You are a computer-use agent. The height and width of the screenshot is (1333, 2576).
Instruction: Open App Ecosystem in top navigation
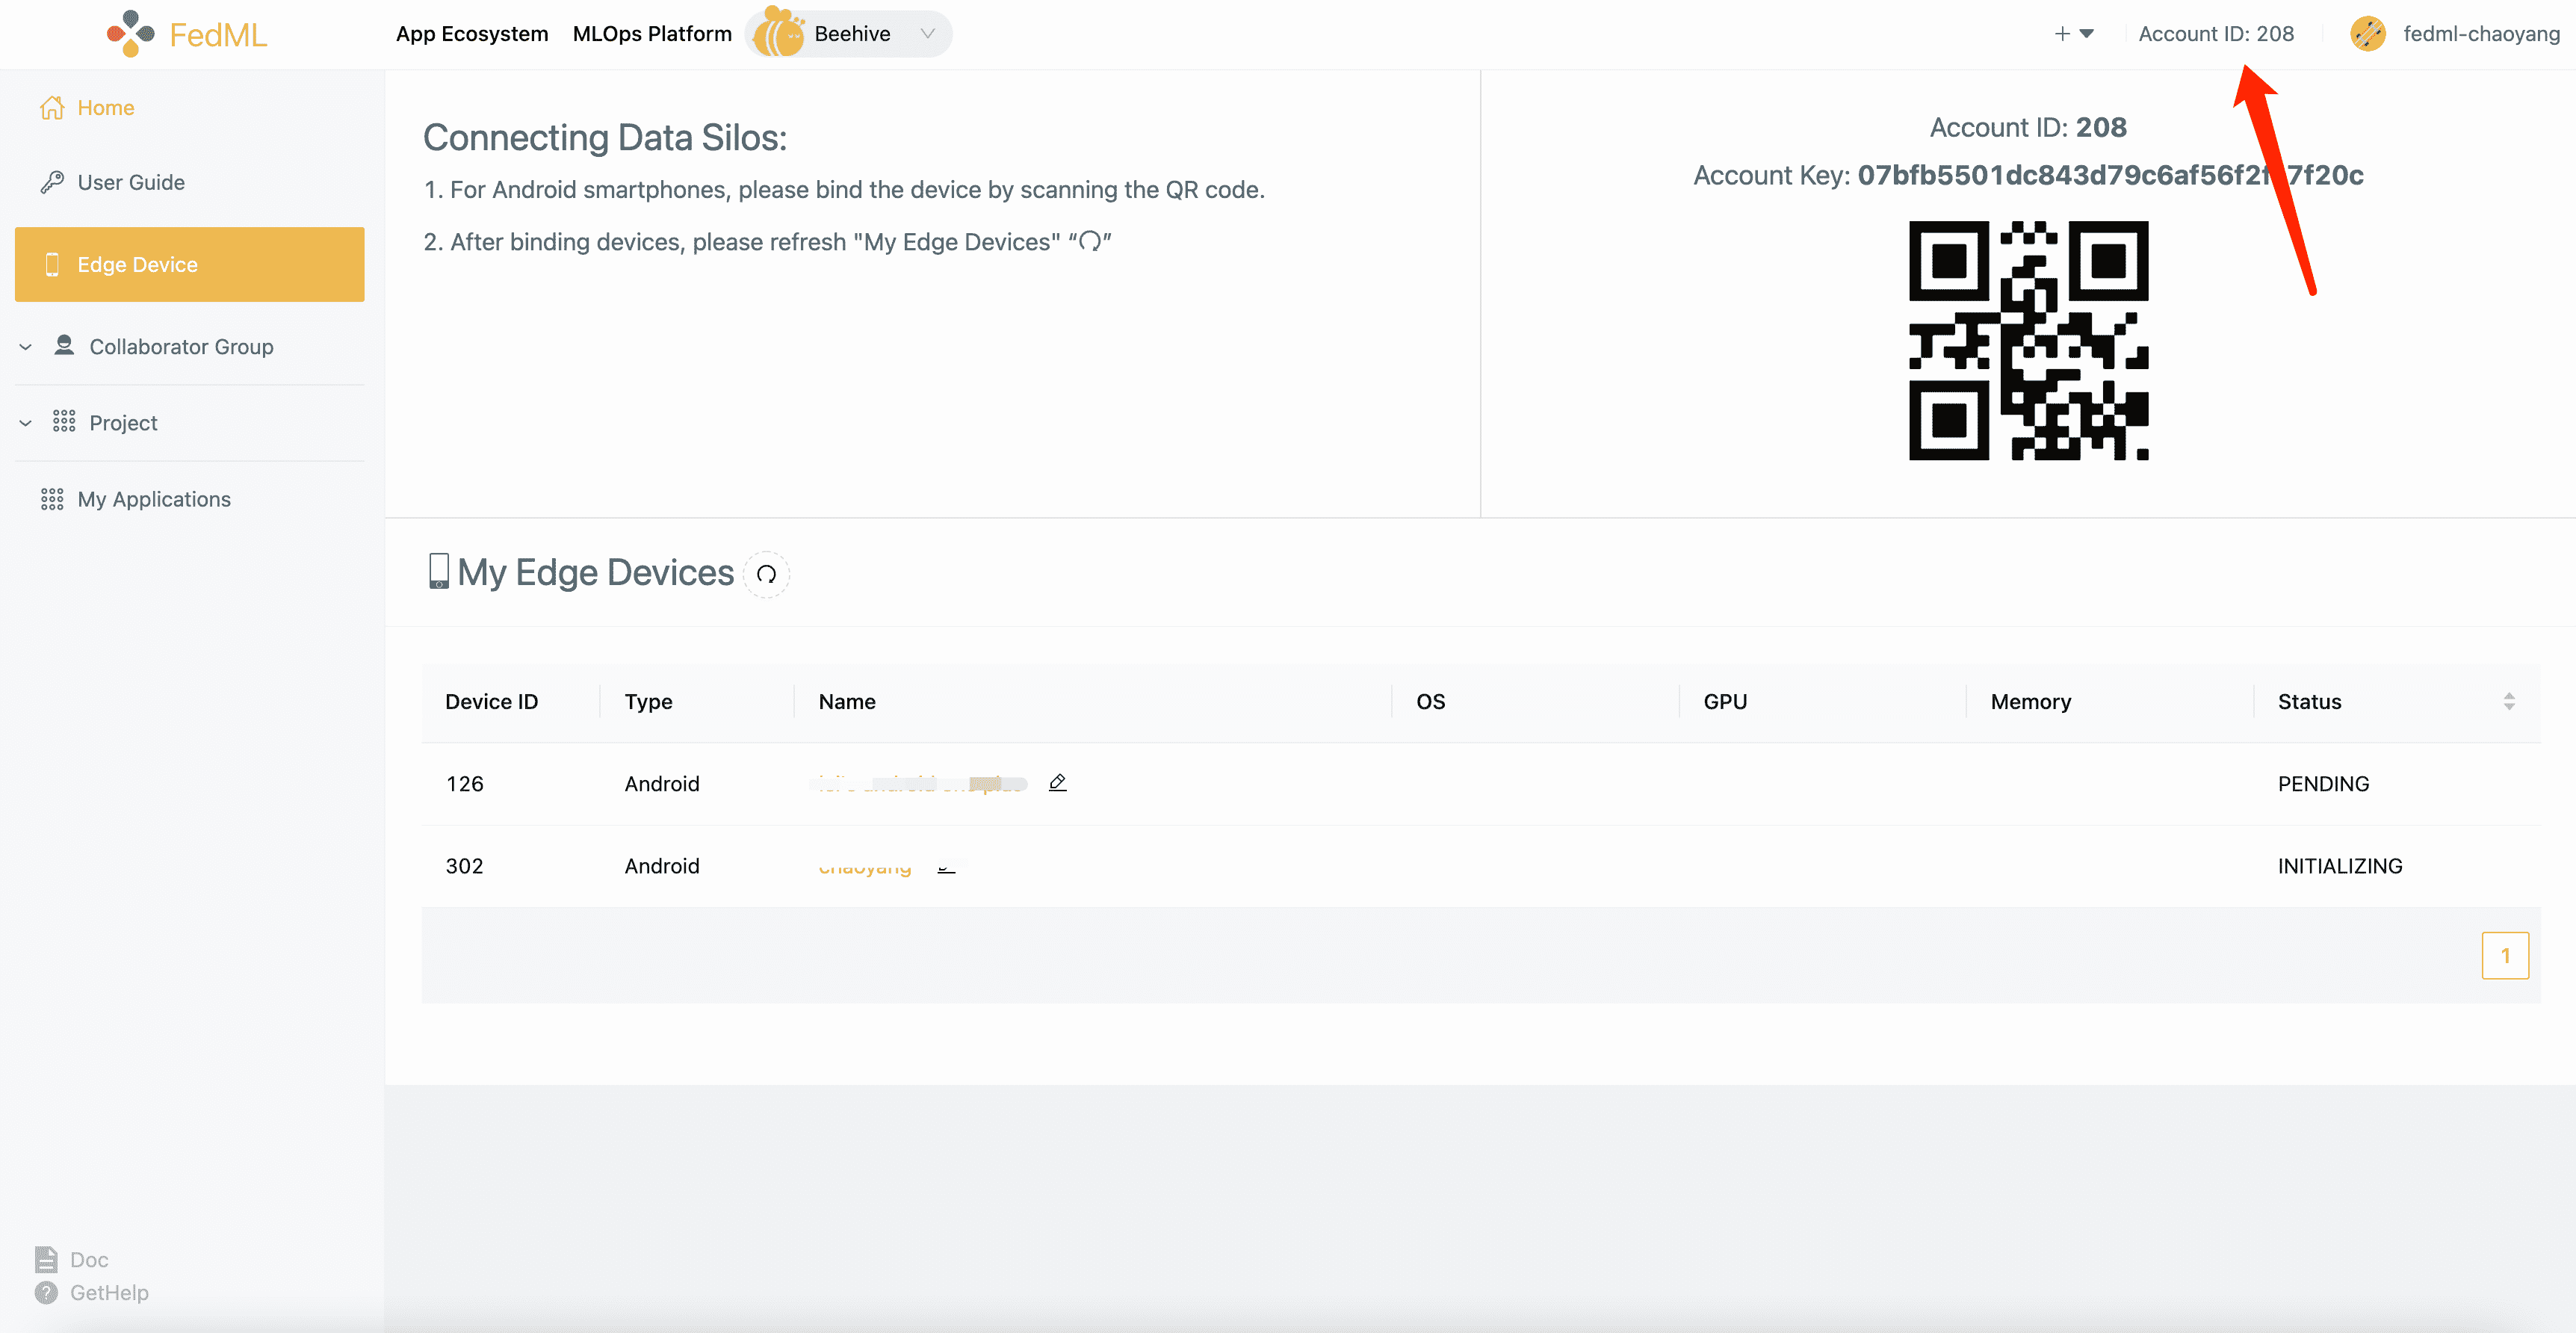472,34
